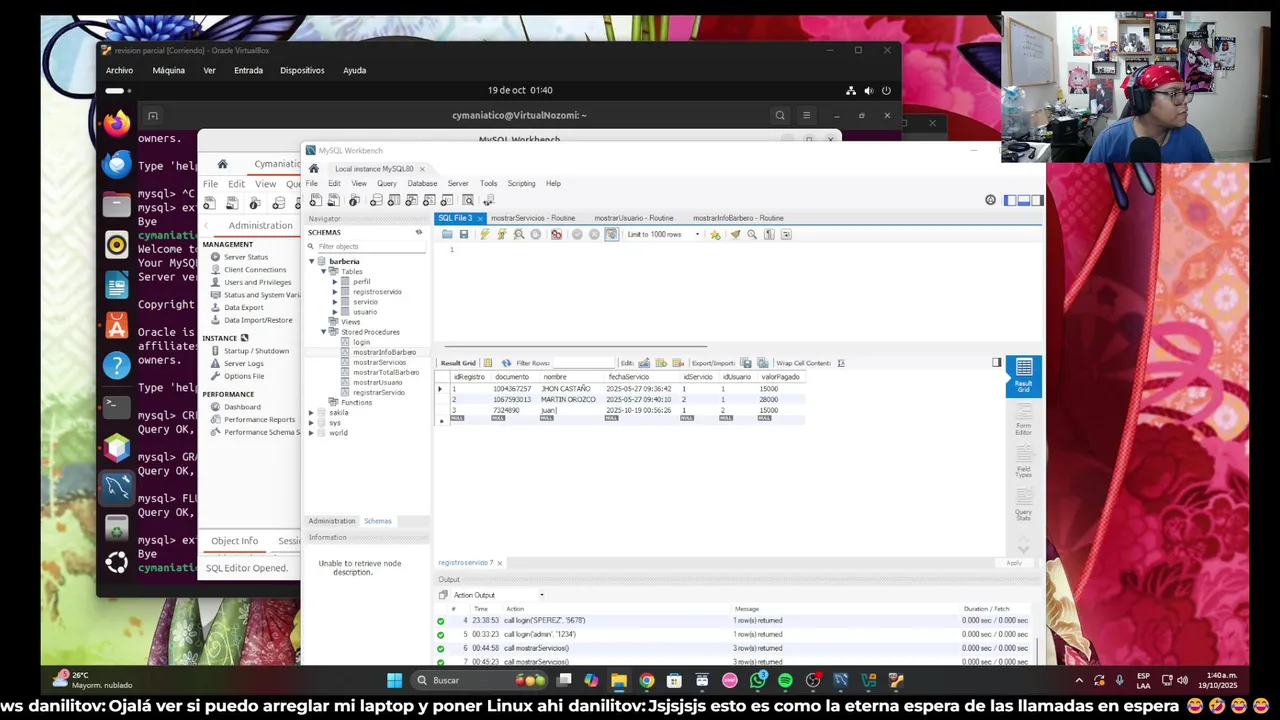This screenshot has height=720, width=1280.
Task: Click the Open SQL script folder icon
Action: (x=447, y=234)
